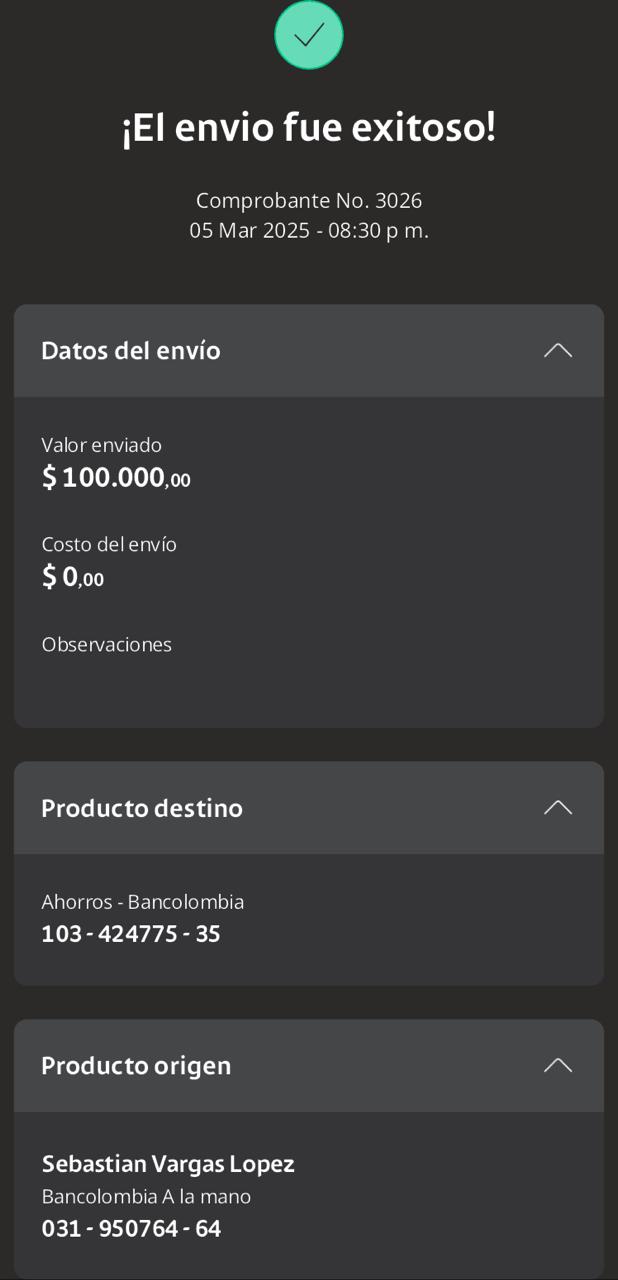Image resolution: width=618 pixels, height=1280 pixels.
Task: Click the Valor enviado label
Action: coord(102,445)
